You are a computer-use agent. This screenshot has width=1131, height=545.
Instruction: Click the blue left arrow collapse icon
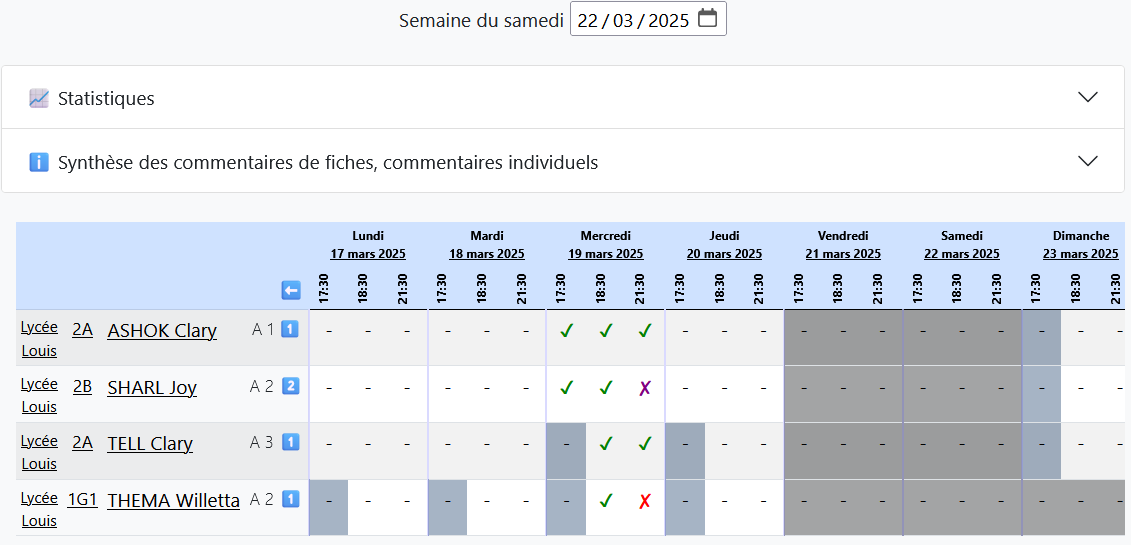click(291, 290)
